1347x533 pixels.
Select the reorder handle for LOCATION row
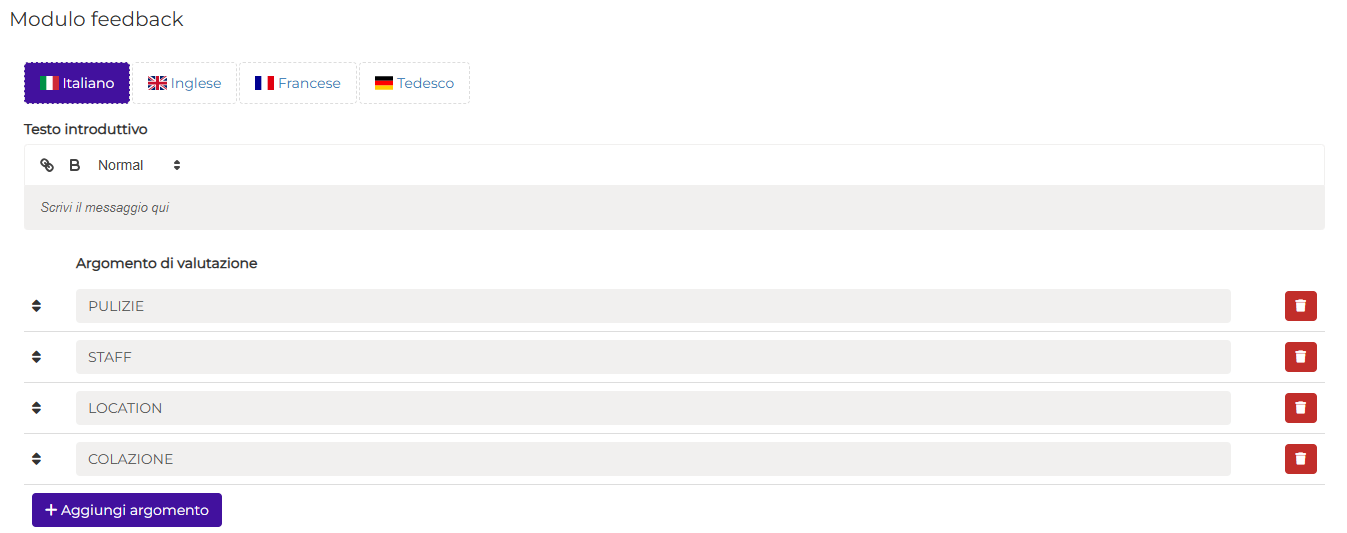click(x=36, y=408)
